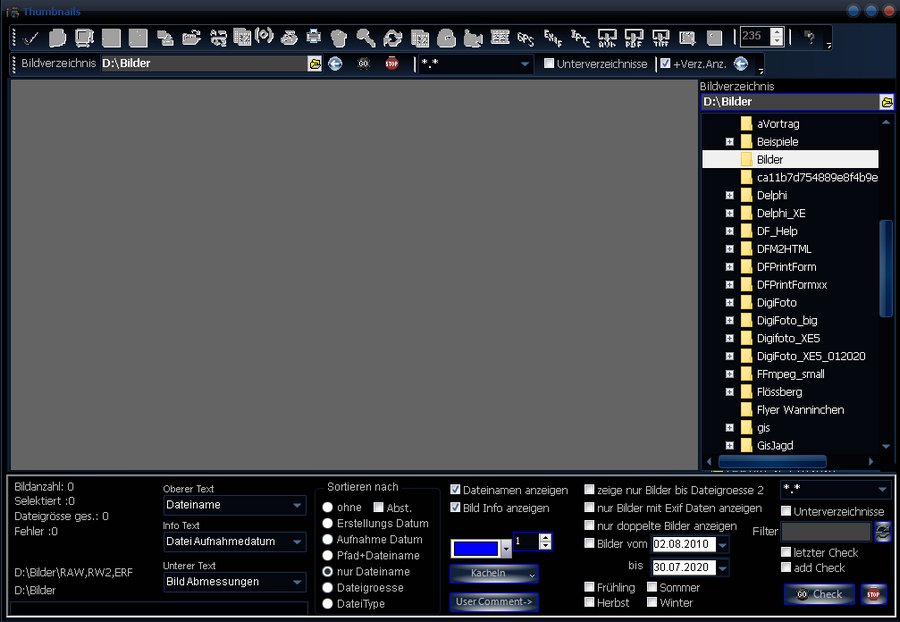This screenshot has height=622, width=900.
Task: Click the TIFF export toolbar icon
Action: point(660,38)
